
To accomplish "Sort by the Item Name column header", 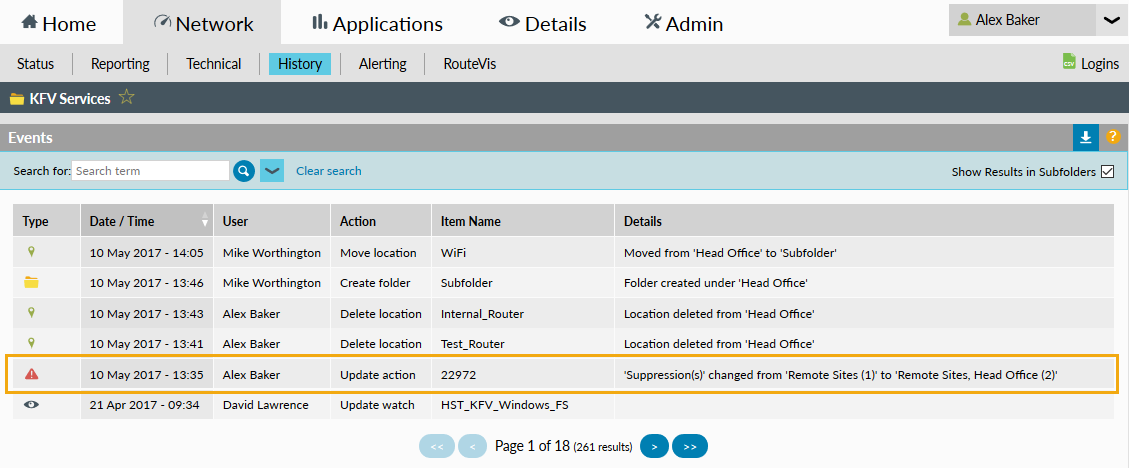I will pyautogui.click(x=523, y=221).
